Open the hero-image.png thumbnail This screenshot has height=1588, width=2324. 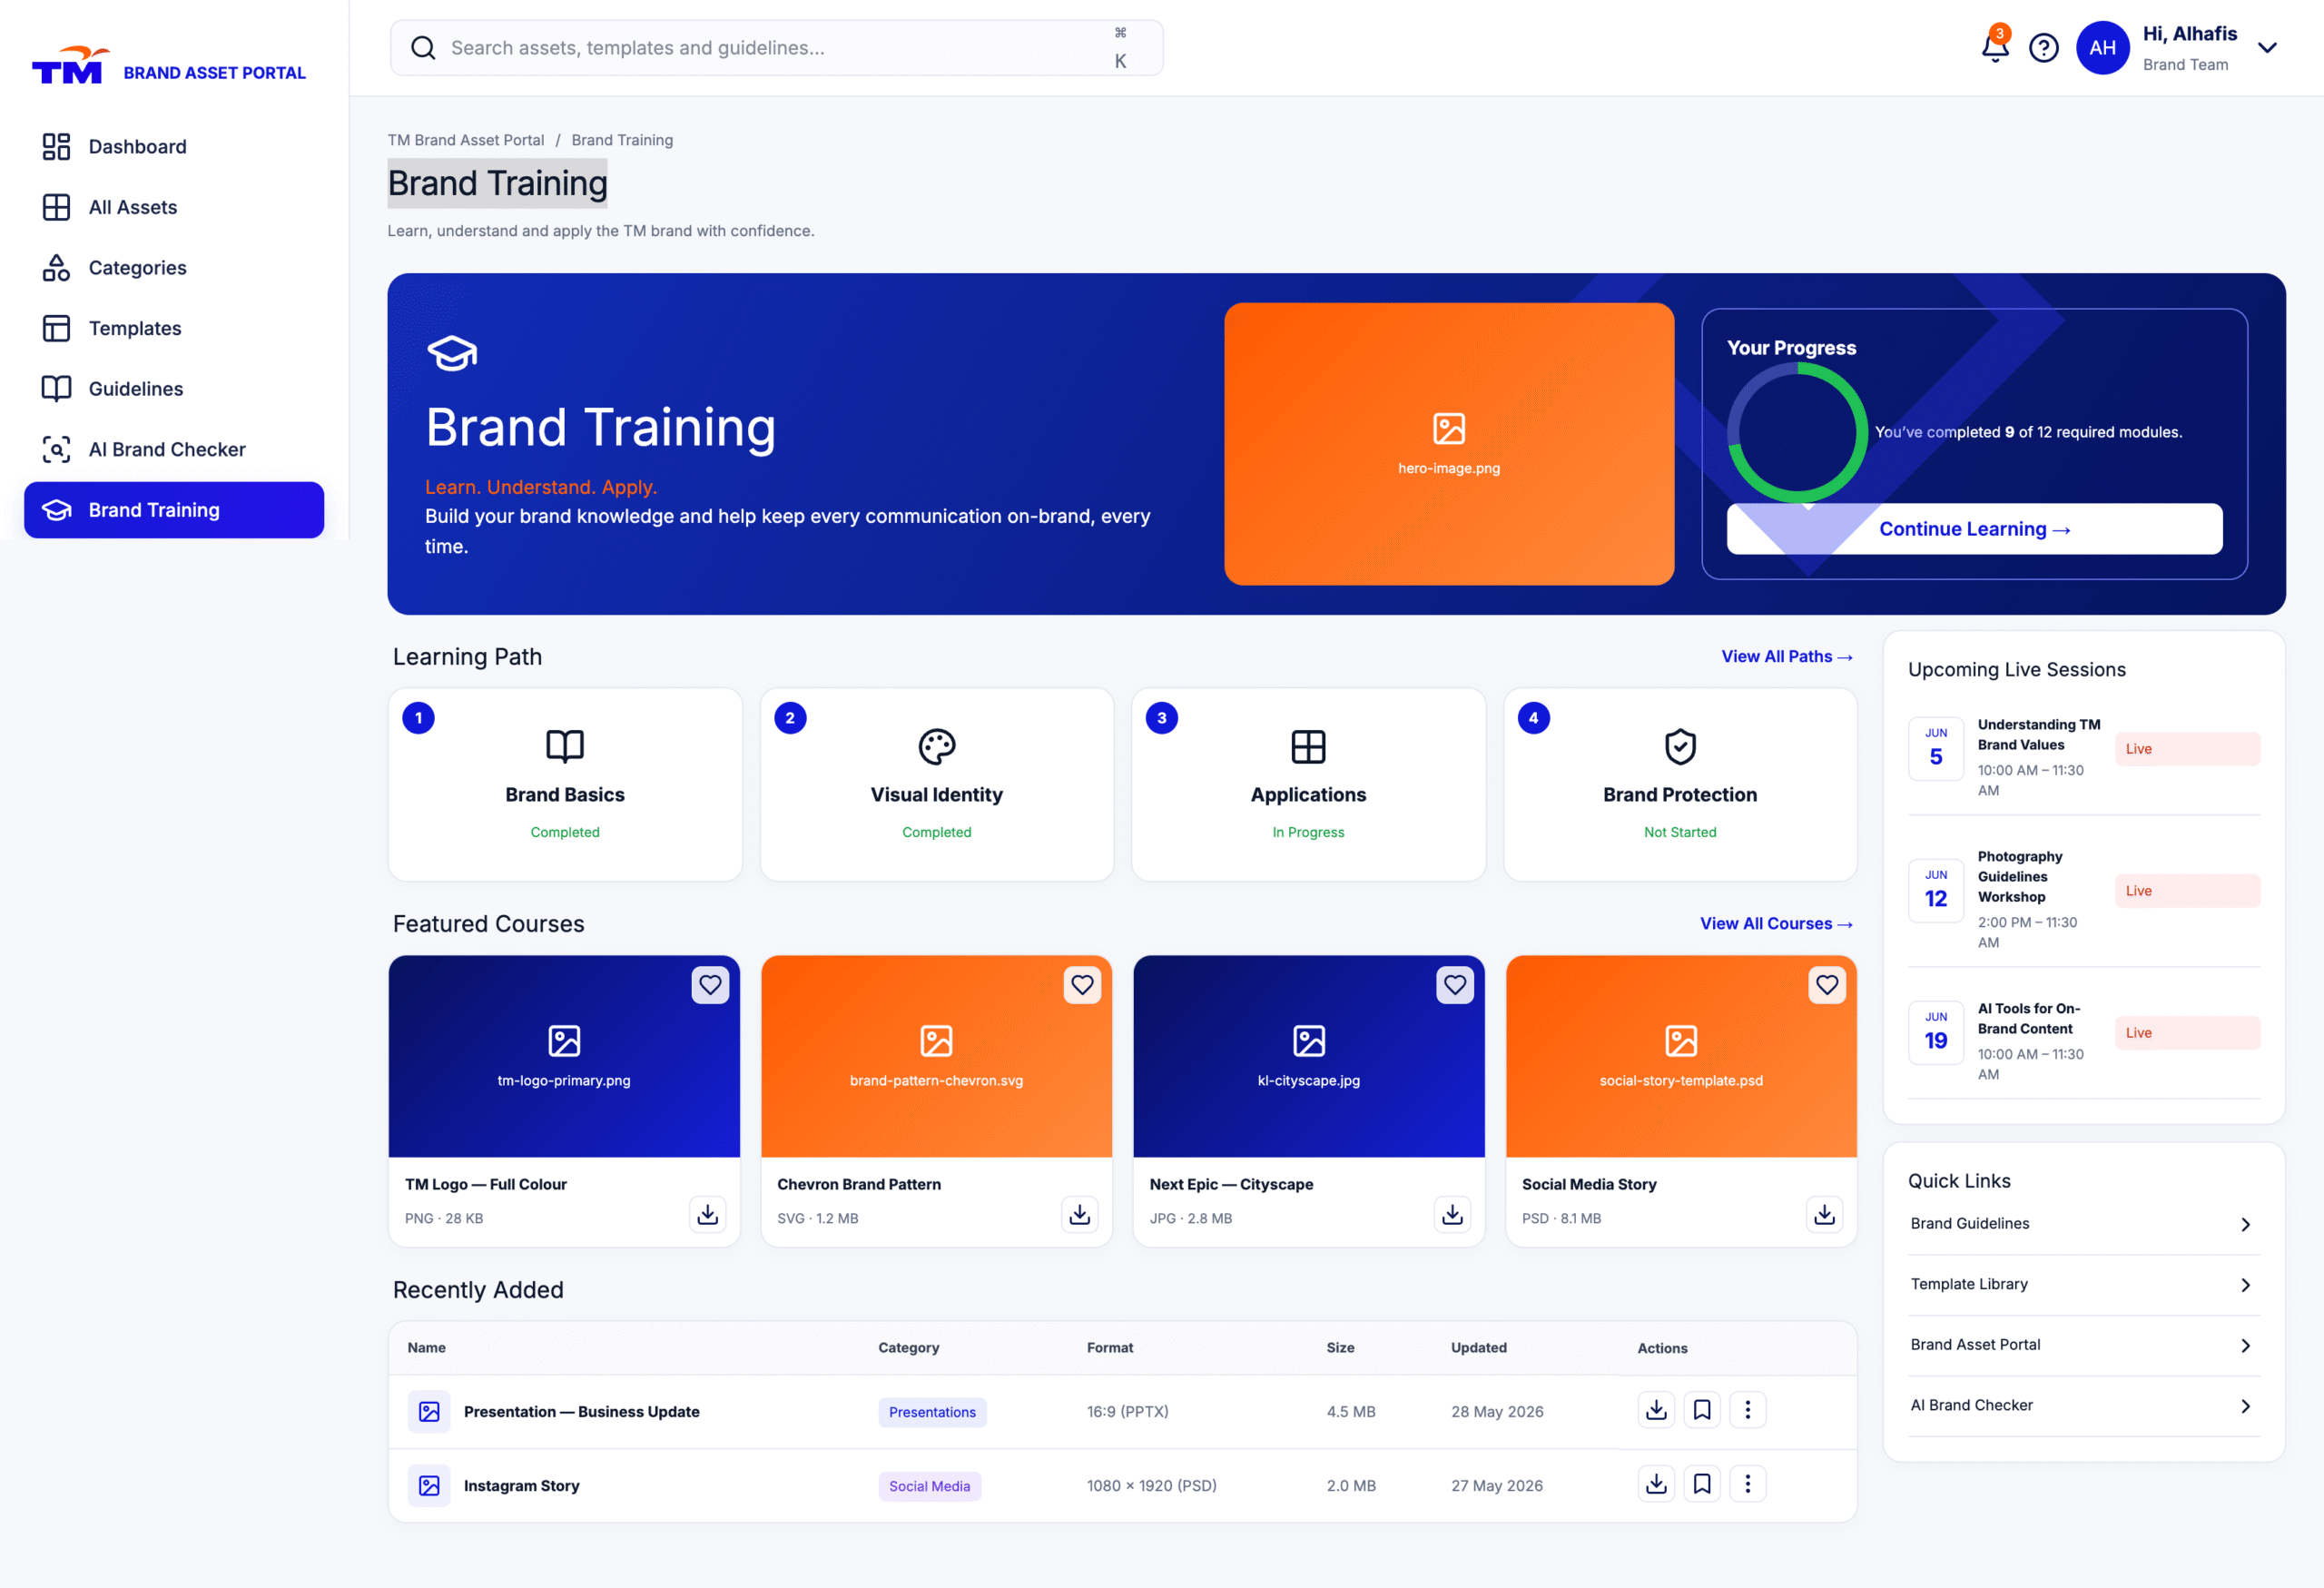pyautogui.click(x=1449, y=444)
